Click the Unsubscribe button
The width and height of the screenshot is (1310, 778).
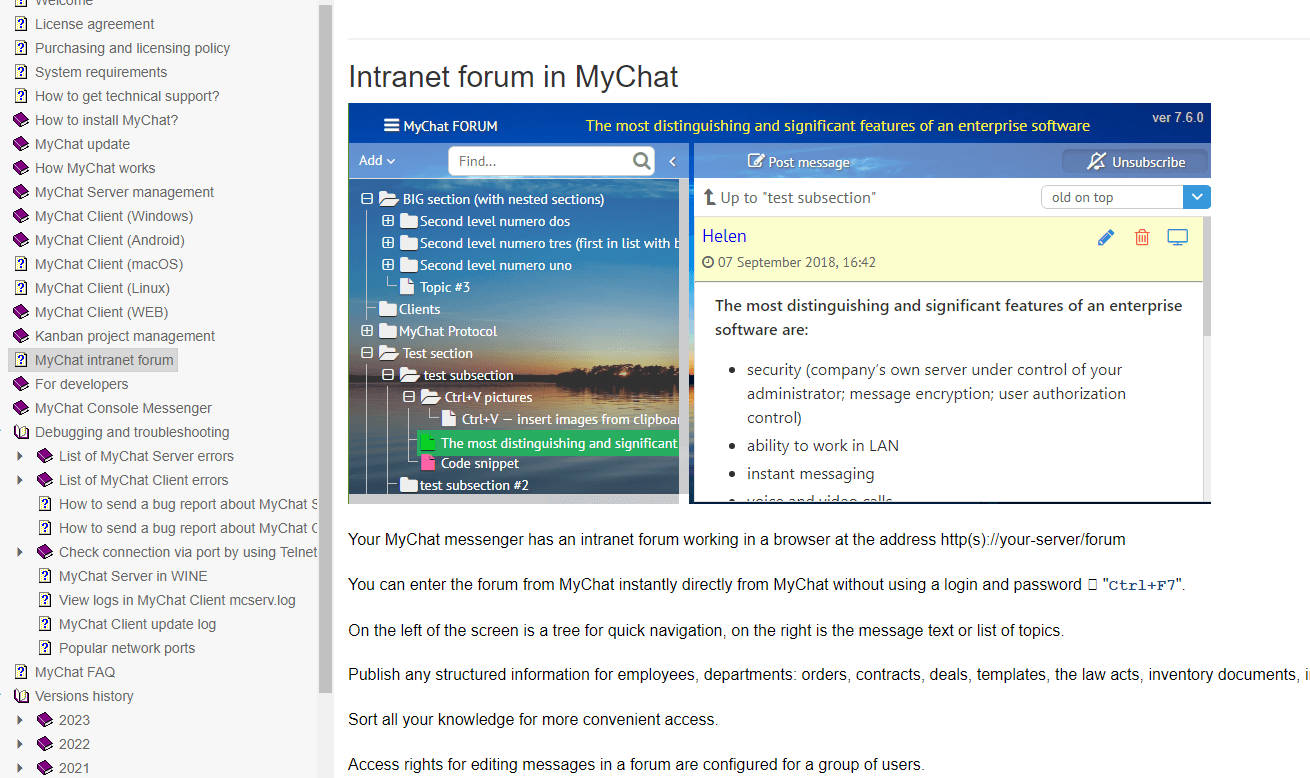[x=1135, y=161]
